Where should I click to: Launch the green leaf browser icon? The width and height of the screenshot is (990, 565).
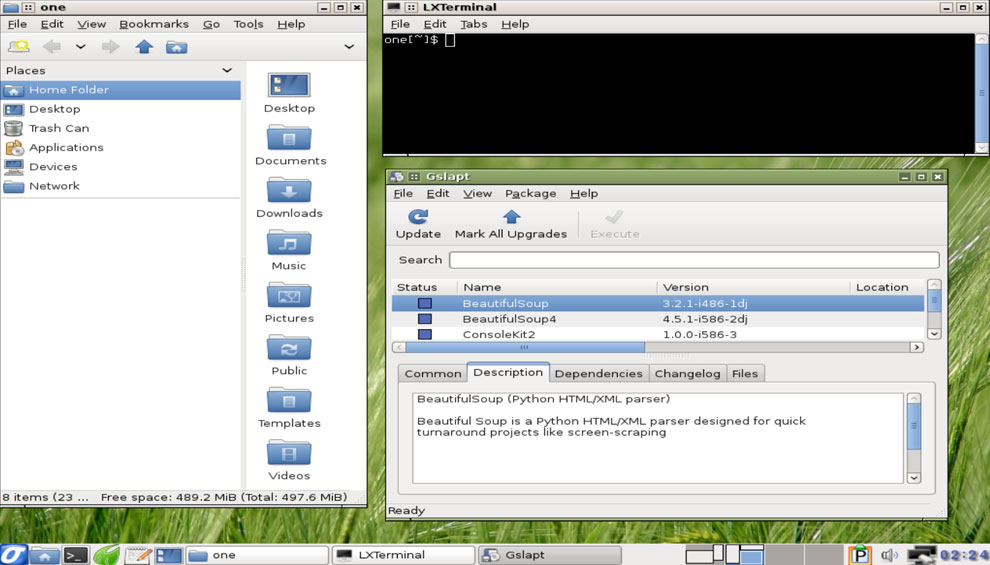107,555
